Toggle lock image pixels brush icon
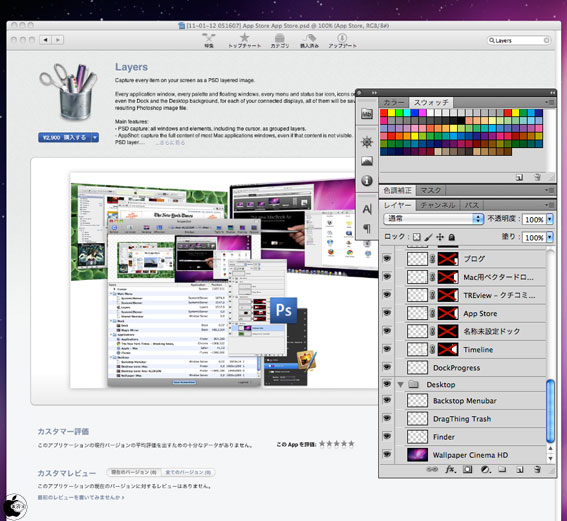The height and width of the screenshot is (521, 567). (x=429, y=237)
